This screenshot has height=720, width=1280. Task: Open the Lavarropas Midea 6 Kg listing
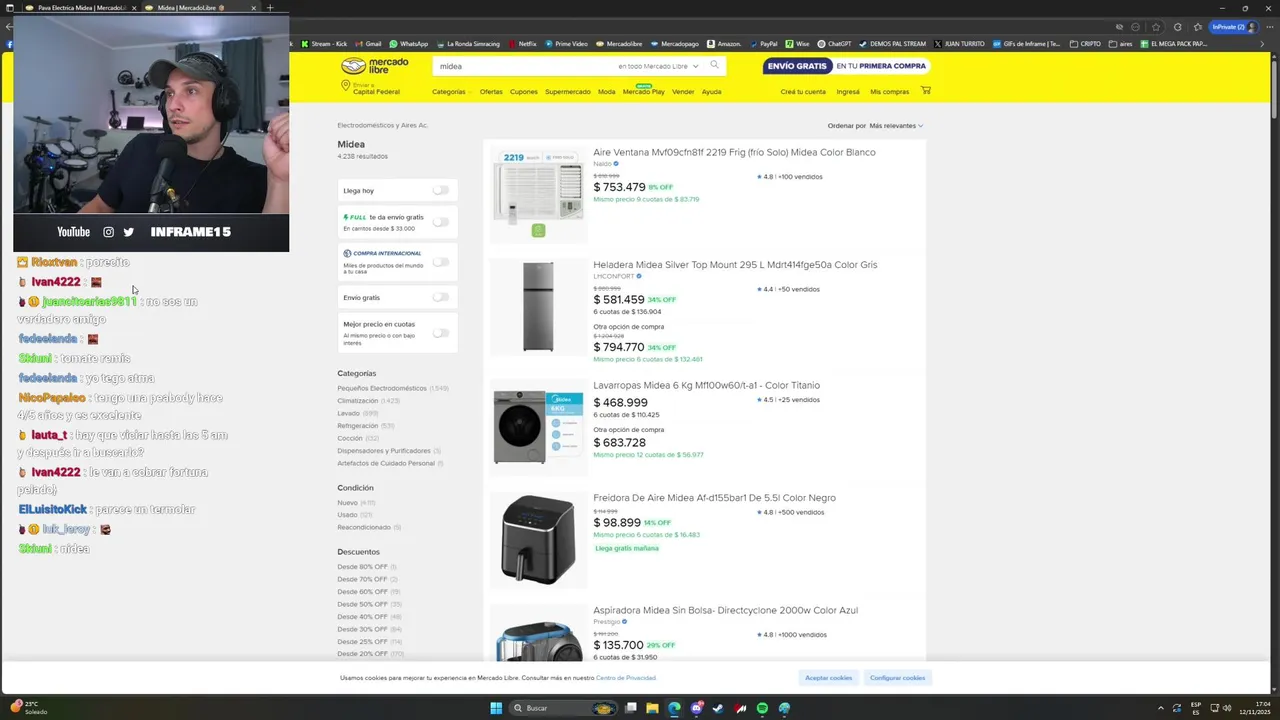pyautogui.click(x=706, y=385)
